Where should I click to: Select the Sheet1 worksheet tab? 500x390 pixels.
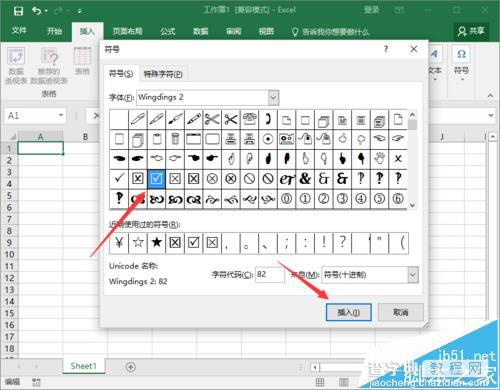pyautogui.click(x=84, y=366)
